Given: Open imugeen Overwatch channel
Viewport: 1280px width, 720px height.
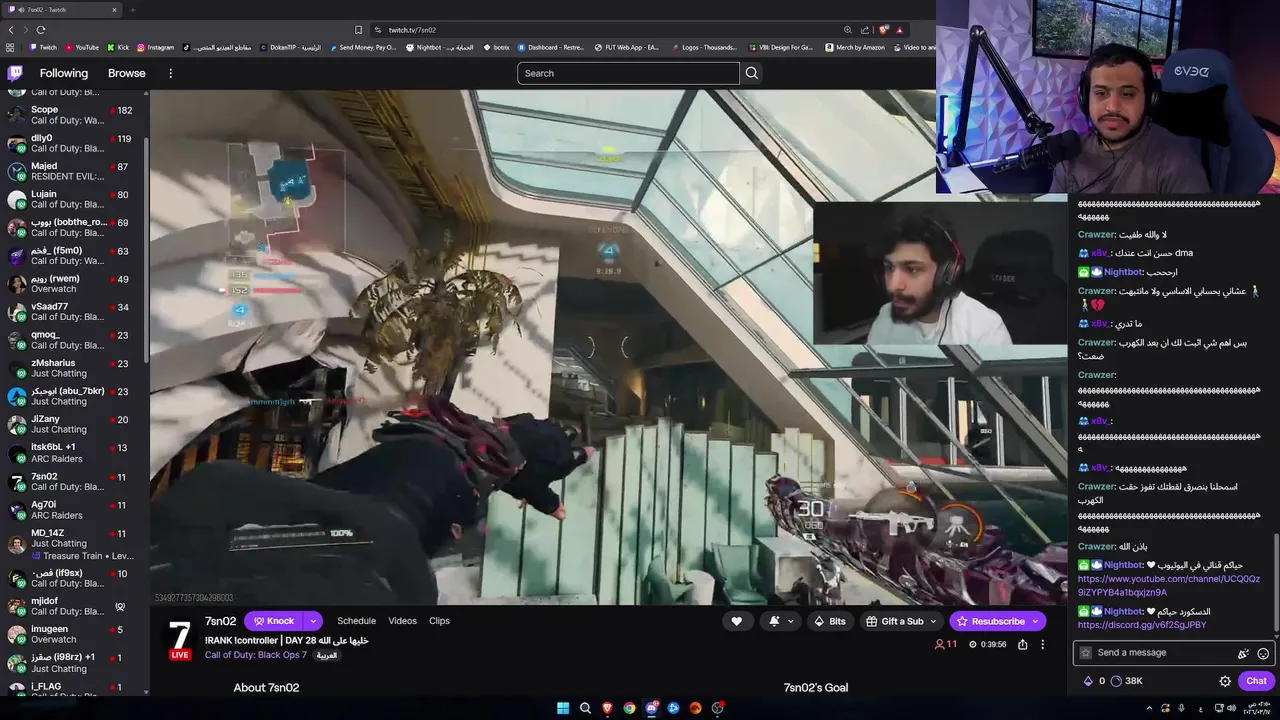Looking at the screenshot, I should [x=75, y=634].
